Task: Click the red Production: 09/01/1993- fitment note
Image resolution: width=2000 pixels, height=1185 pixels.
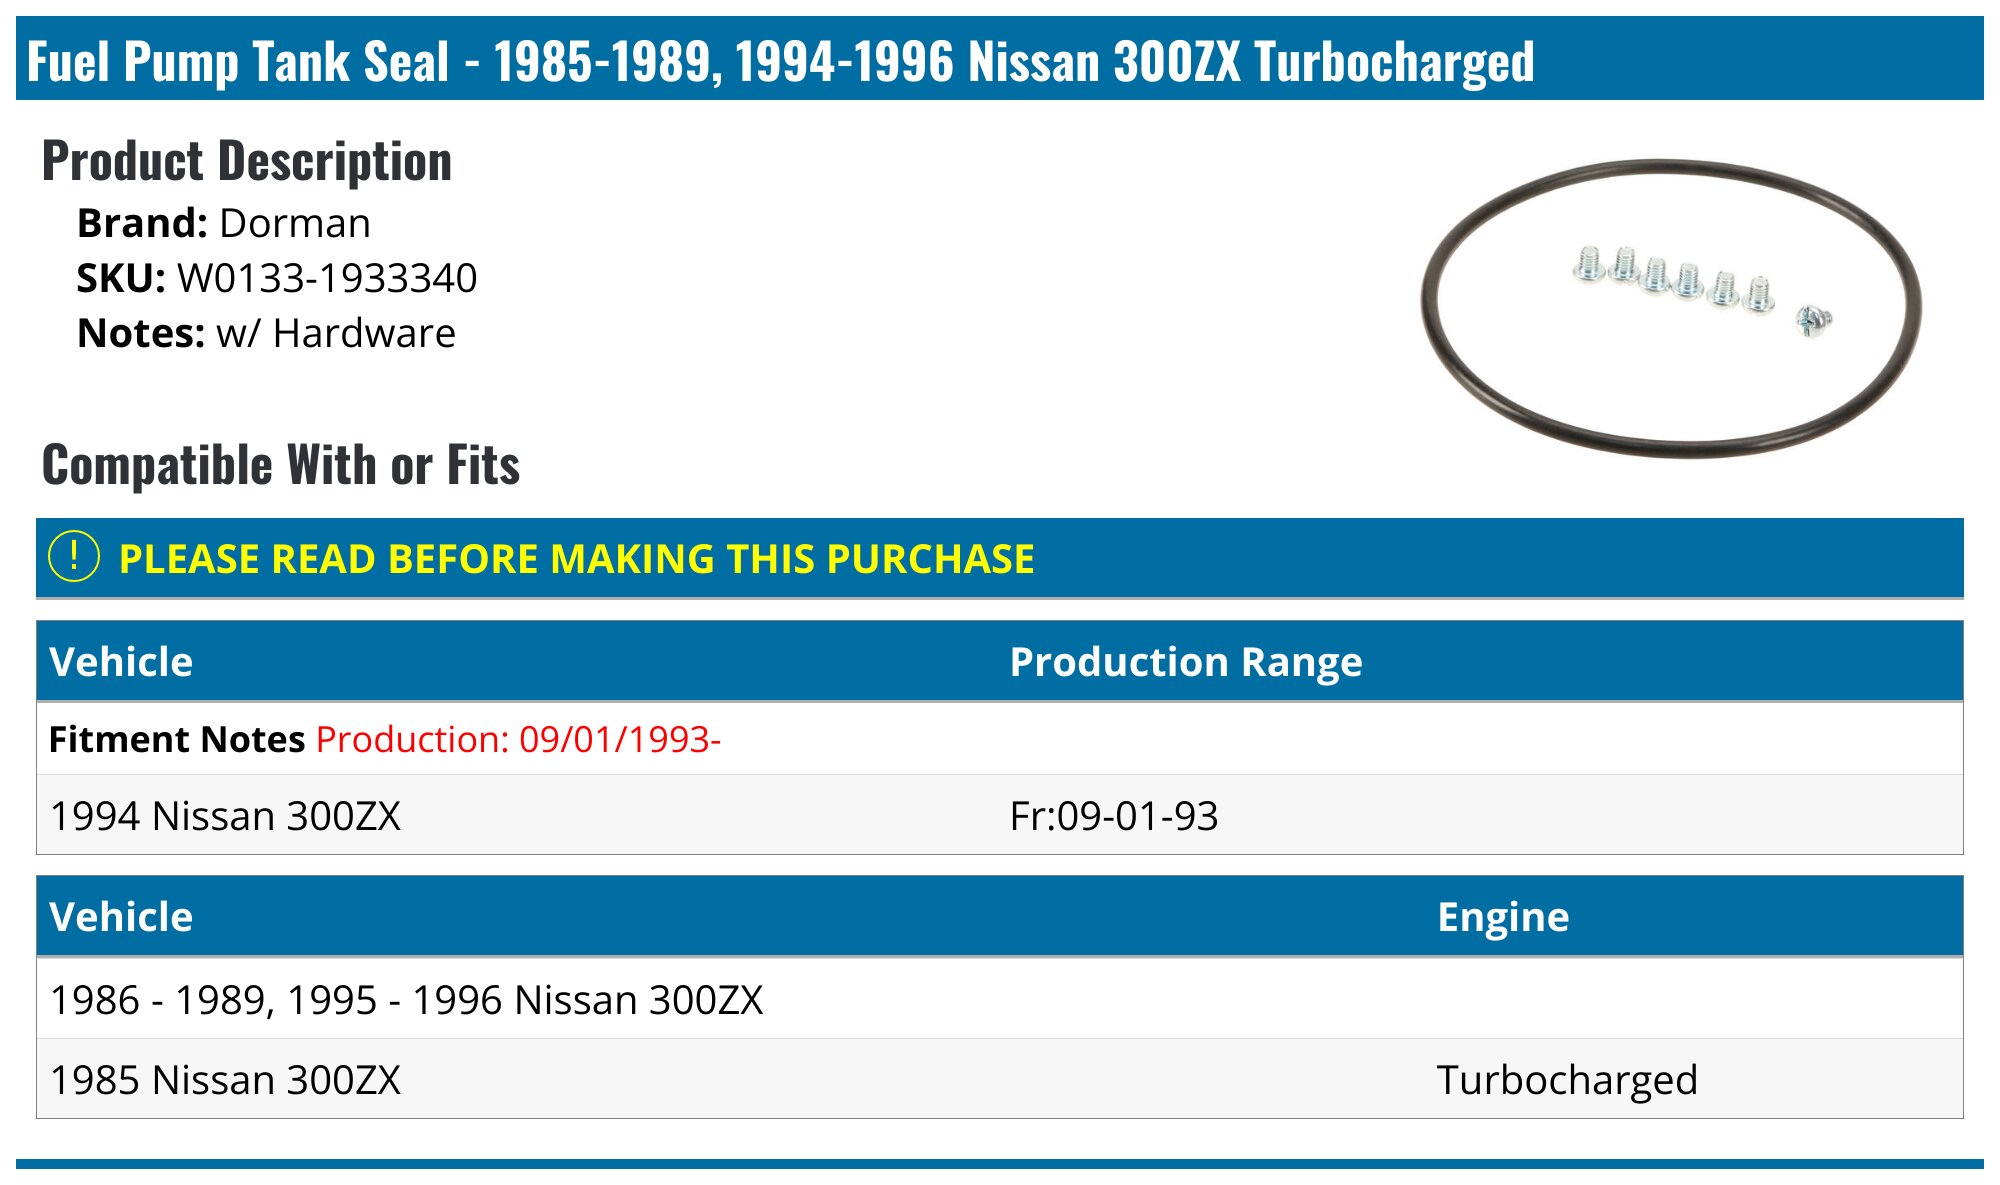Action: [x=518, y=740]
